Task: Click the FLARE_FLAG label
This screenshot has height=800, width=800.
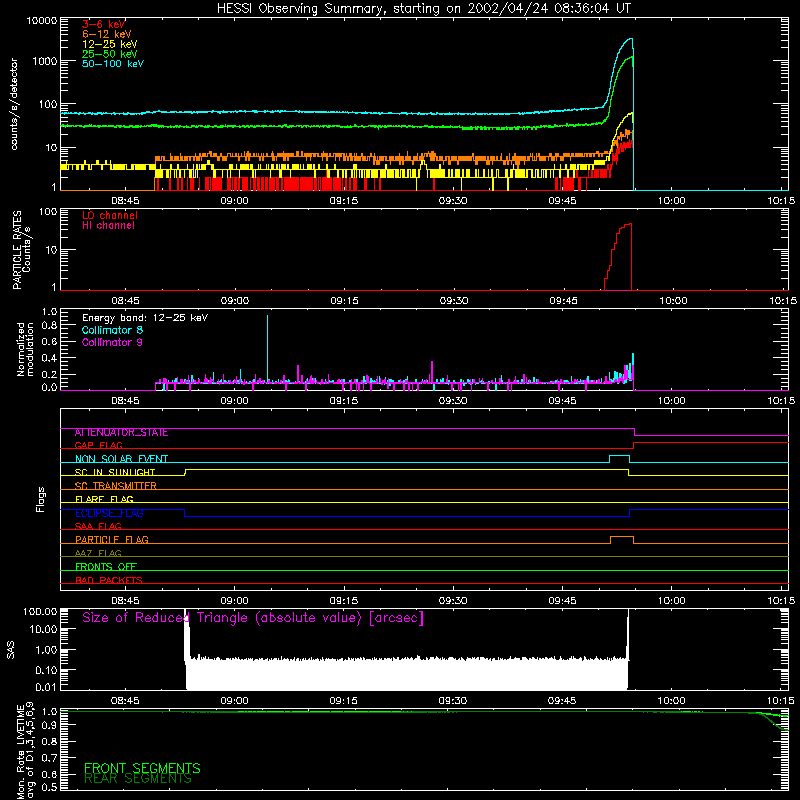Action: pos(104,499)
